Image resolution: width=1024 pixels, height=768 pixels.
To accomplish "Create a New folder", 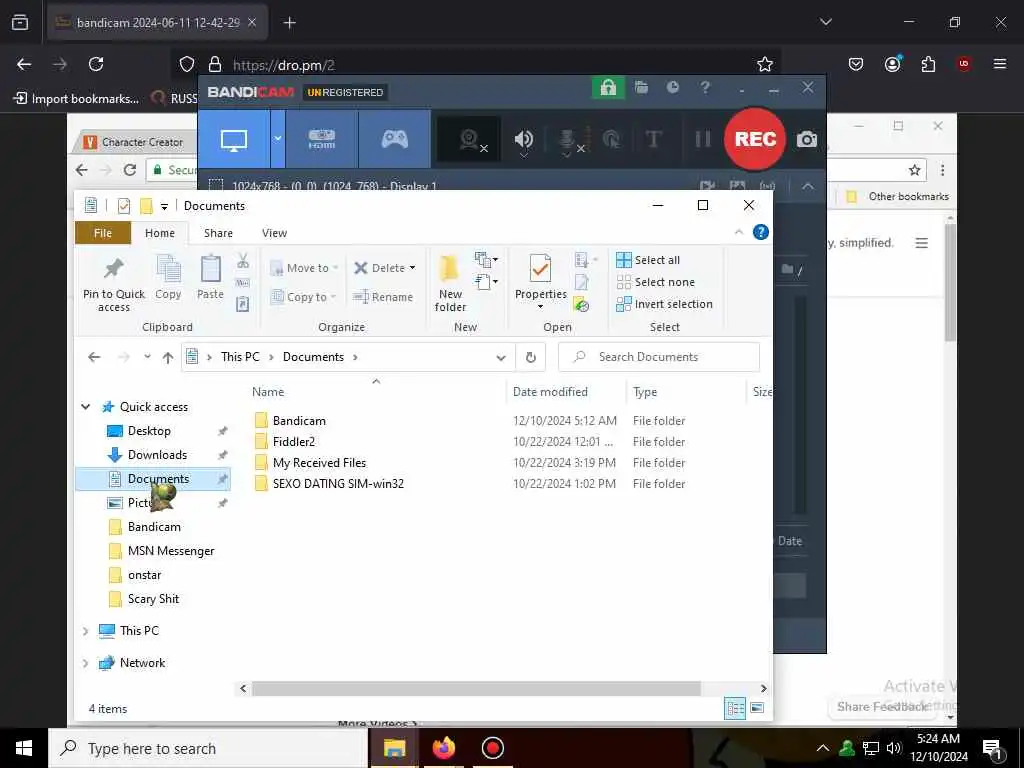I will (450, 283).
